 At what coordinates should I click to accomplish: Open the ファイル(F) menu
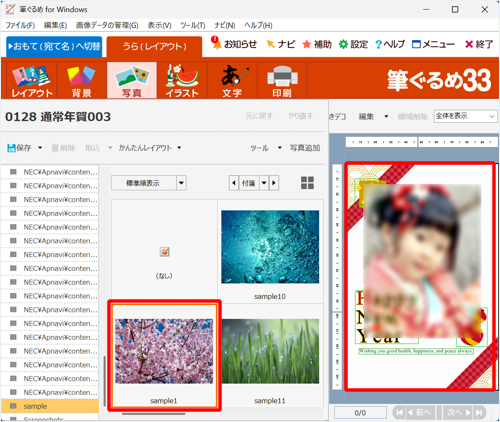click(20, 25)
